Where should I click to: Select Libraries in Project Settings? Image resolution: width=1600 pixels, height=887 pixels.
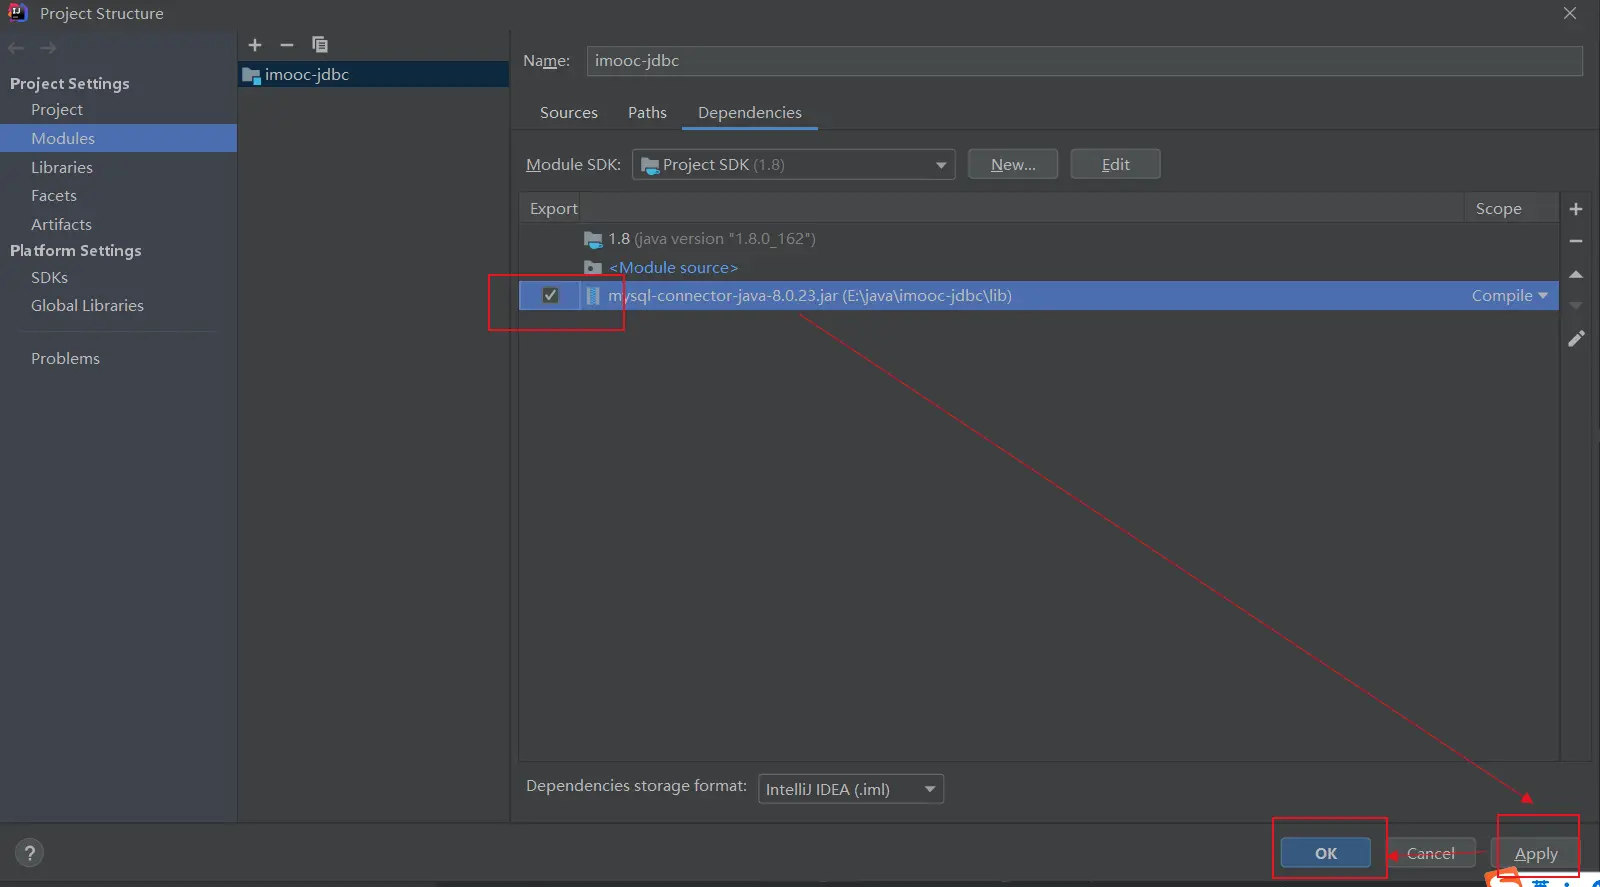coord(62,167)
